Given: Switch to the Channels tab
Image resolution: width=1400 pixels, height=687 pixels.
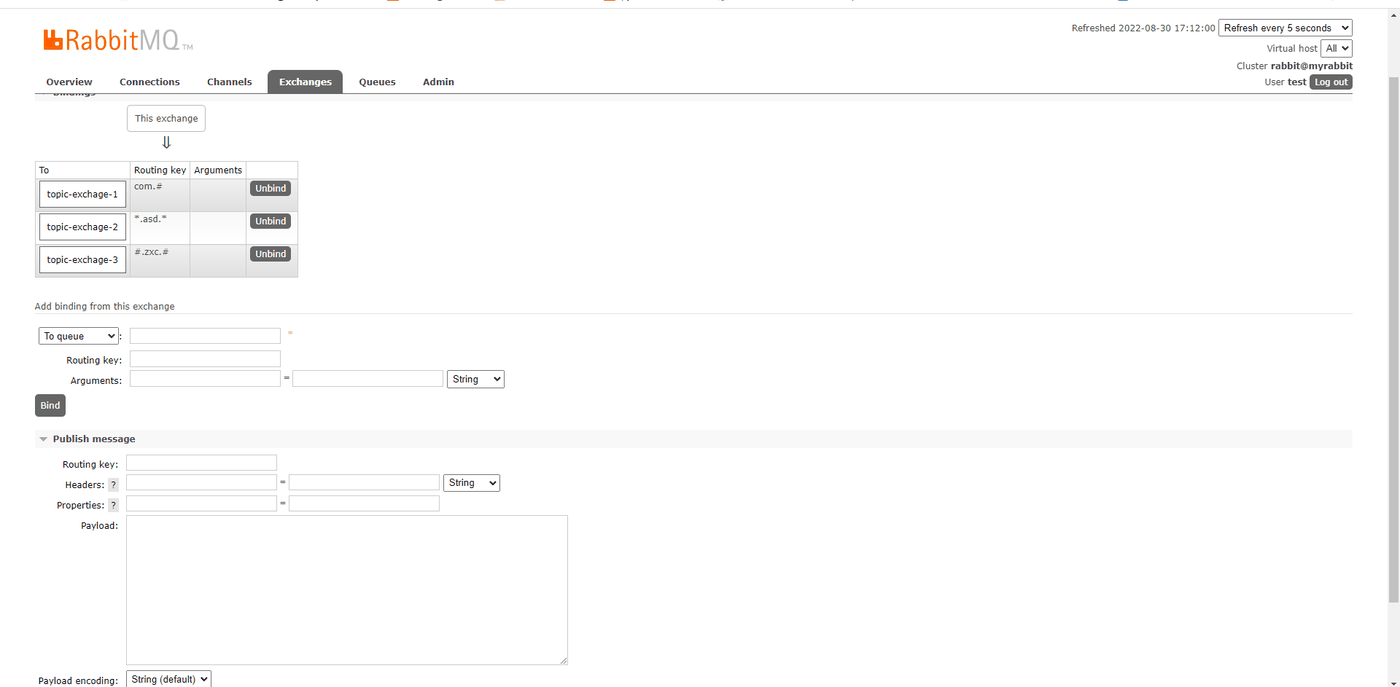Looking at the screenshot, I should click(229, 82).
